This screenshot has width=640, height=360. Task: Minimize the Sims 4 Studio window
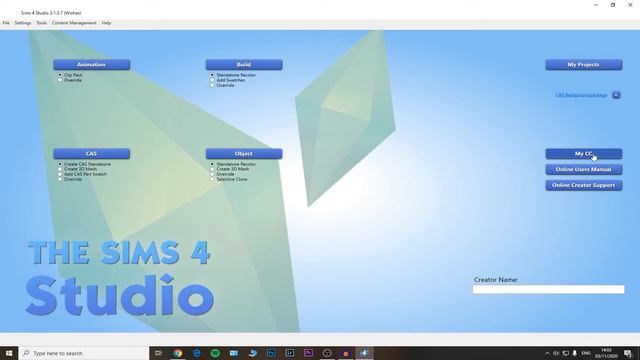[x=596, y=5]
